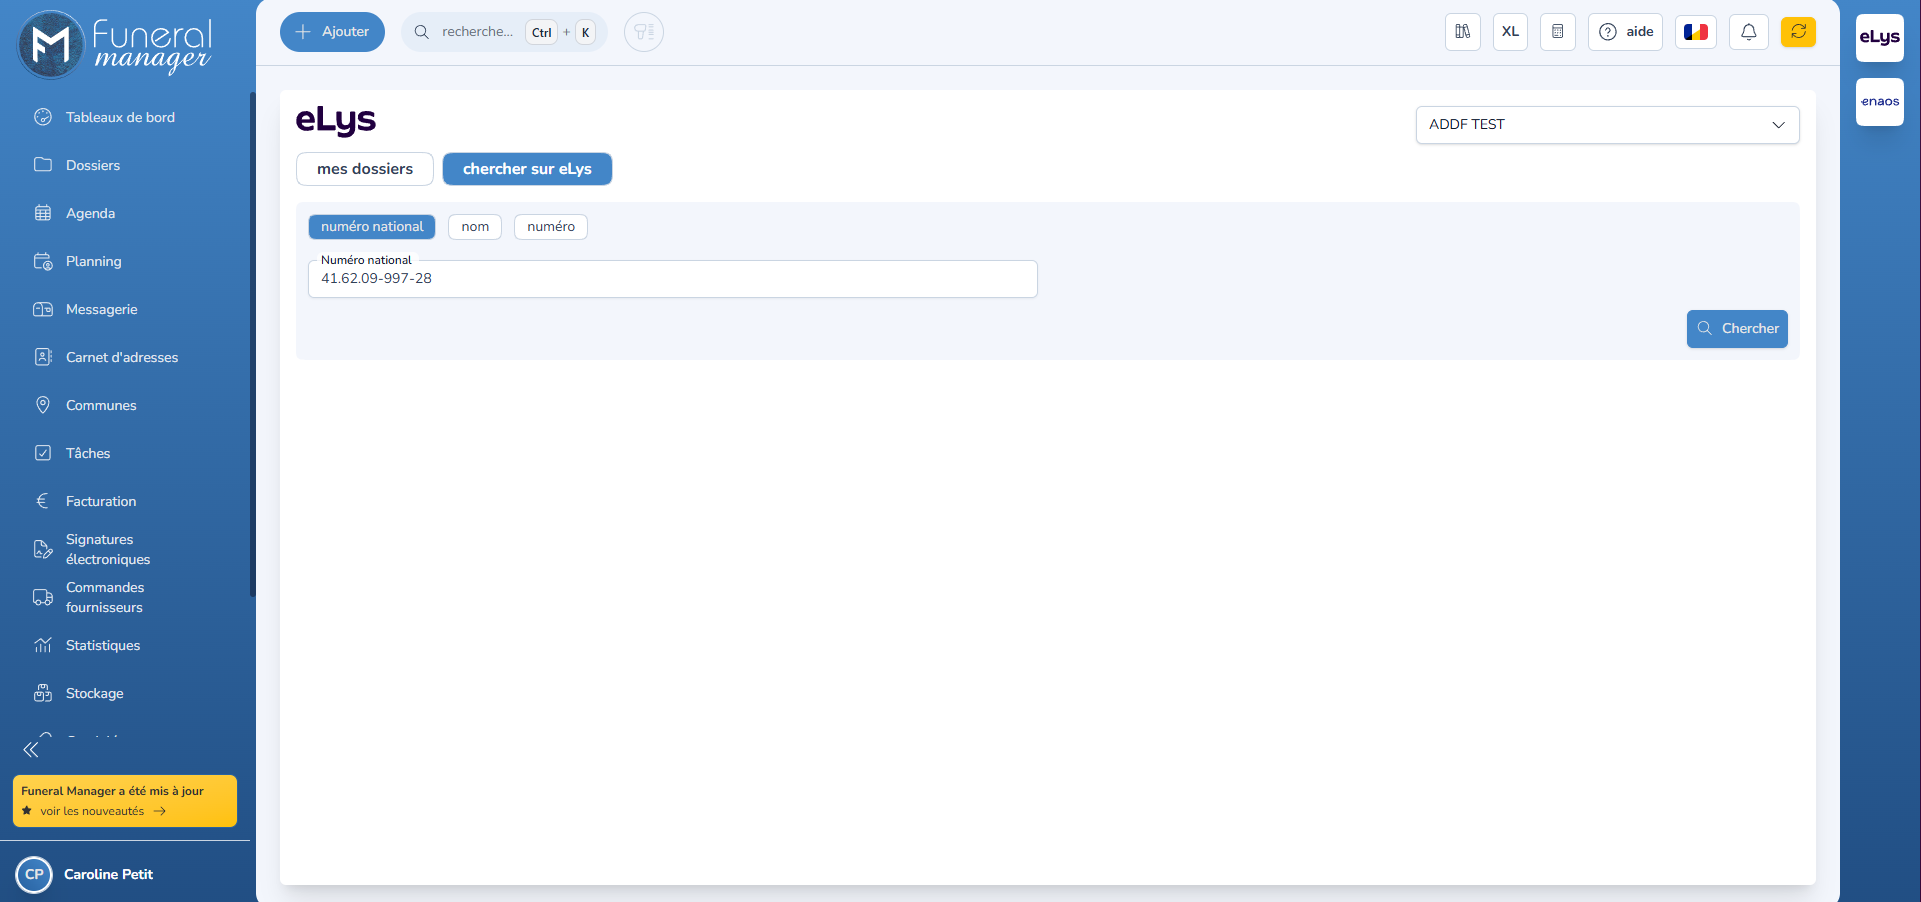Open notifications bell
This screenshot has width=1921, height=902.
(x=1749, y=32)
